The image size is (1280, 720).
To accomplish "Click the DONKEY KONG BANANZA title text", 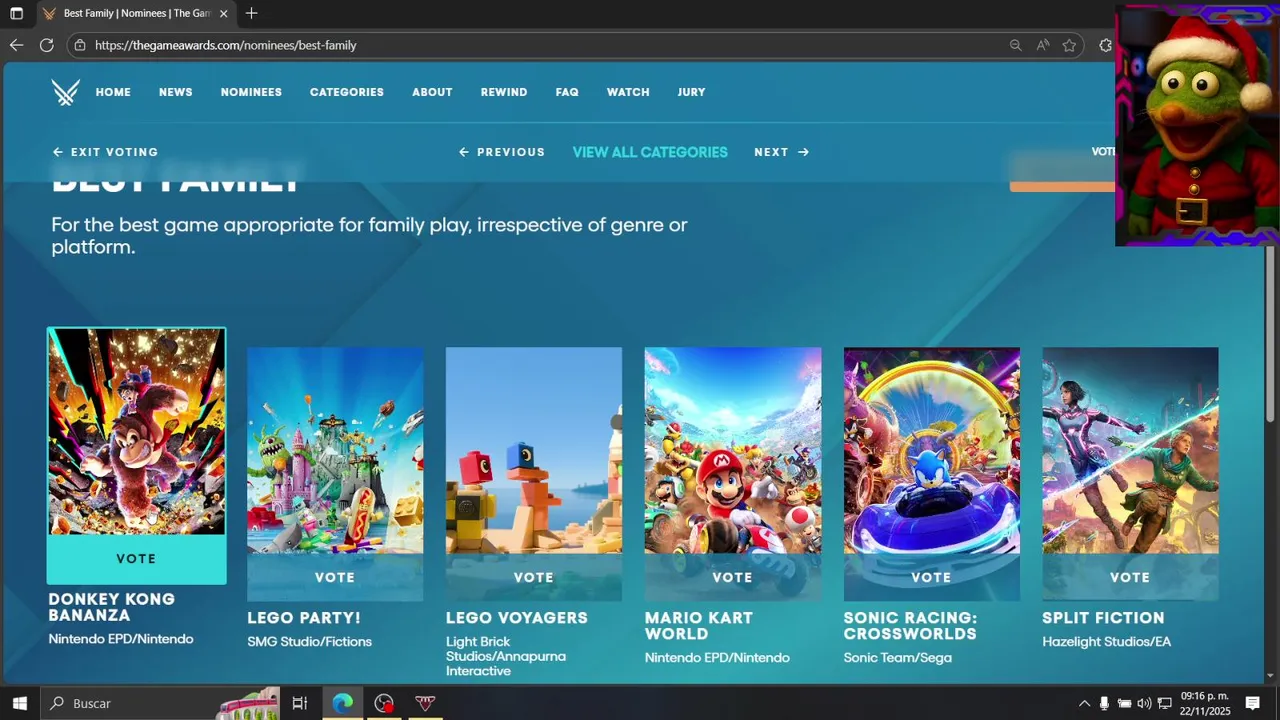I will tap(112, 607).
